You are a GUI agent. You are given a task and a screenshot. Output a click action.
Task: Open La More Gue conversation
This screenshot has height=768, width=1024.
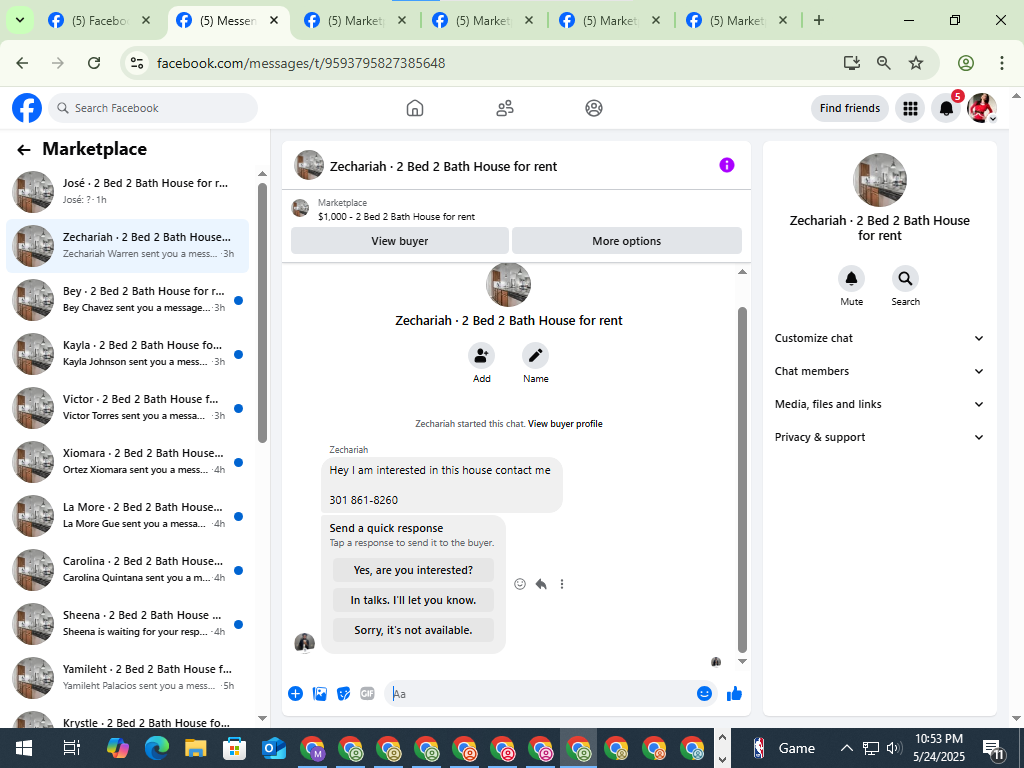(x=128, y=516)
